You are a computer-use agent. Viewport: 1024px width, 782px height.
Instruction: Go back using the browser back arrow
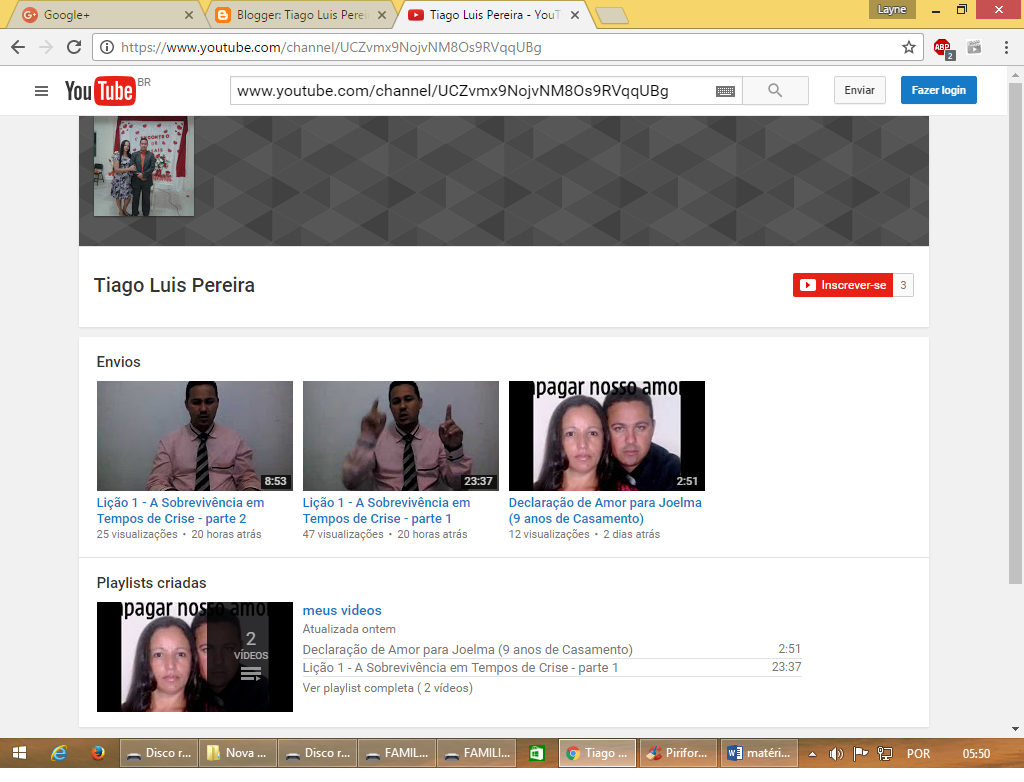[18, 47]
